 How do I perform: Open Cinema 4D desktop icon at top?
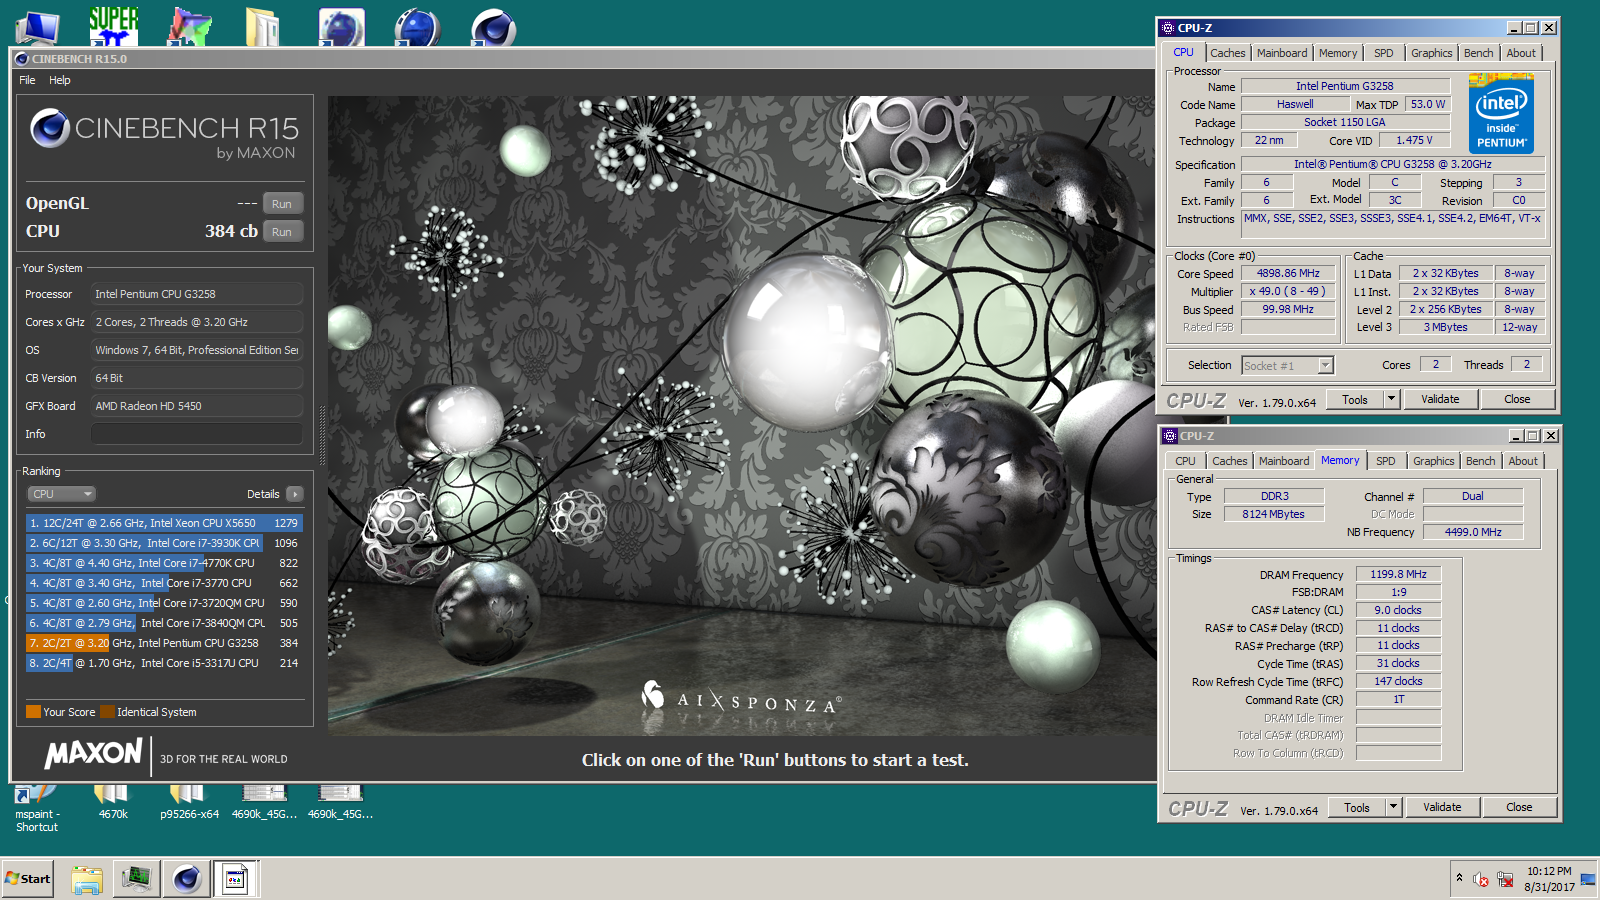pos(494,27)
